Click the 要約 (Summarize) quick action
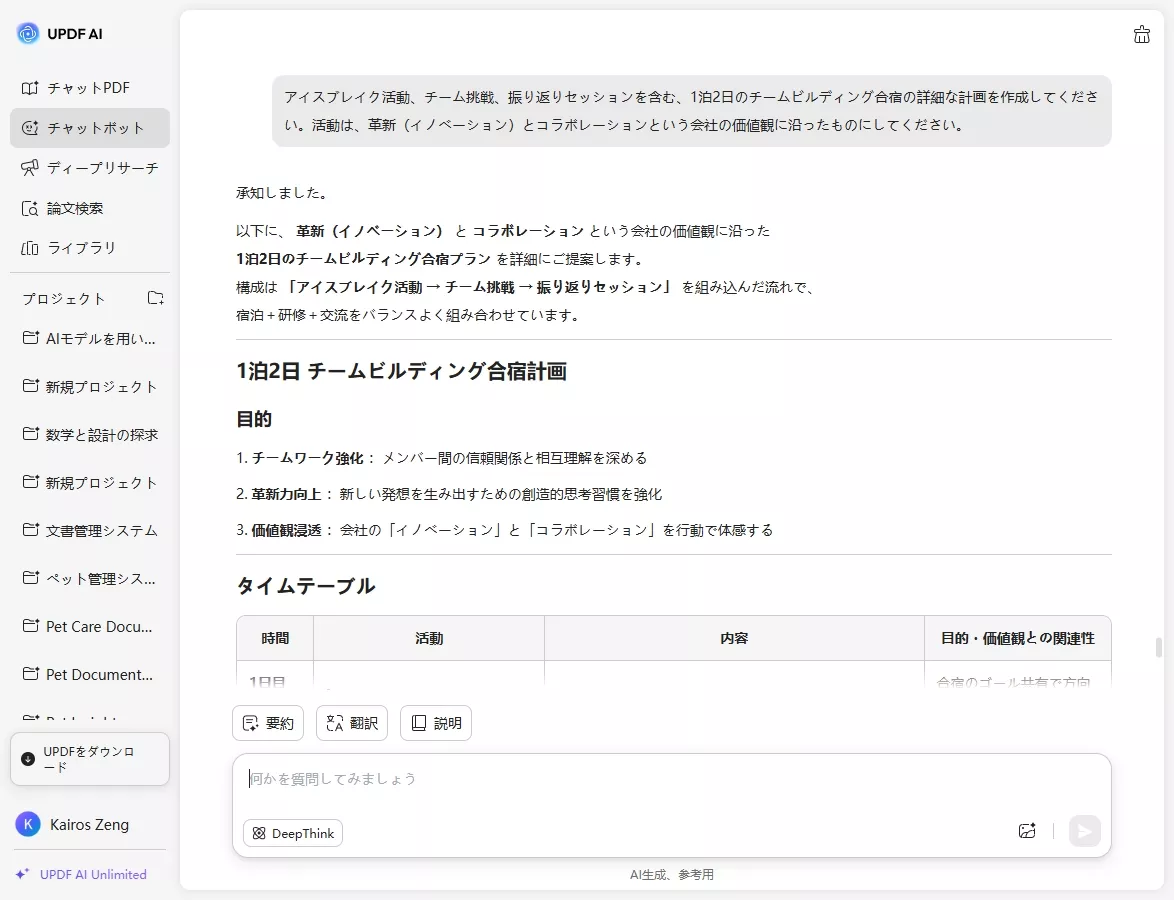Image resolution: width=1174 pixels, height=900 pixels. click(267, 722)
